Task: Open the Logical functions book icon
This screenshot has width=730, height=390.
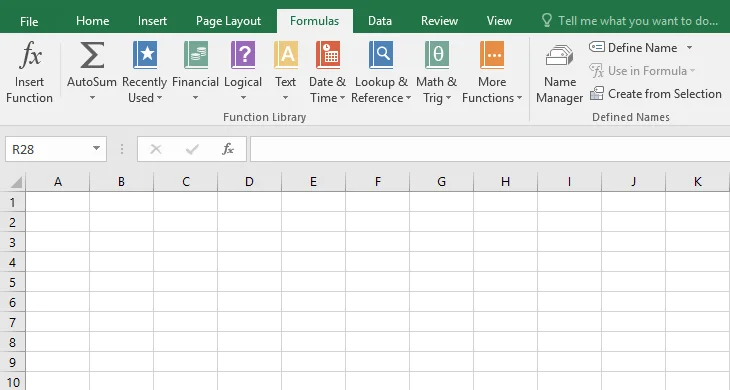Action: tap(243, 55)
